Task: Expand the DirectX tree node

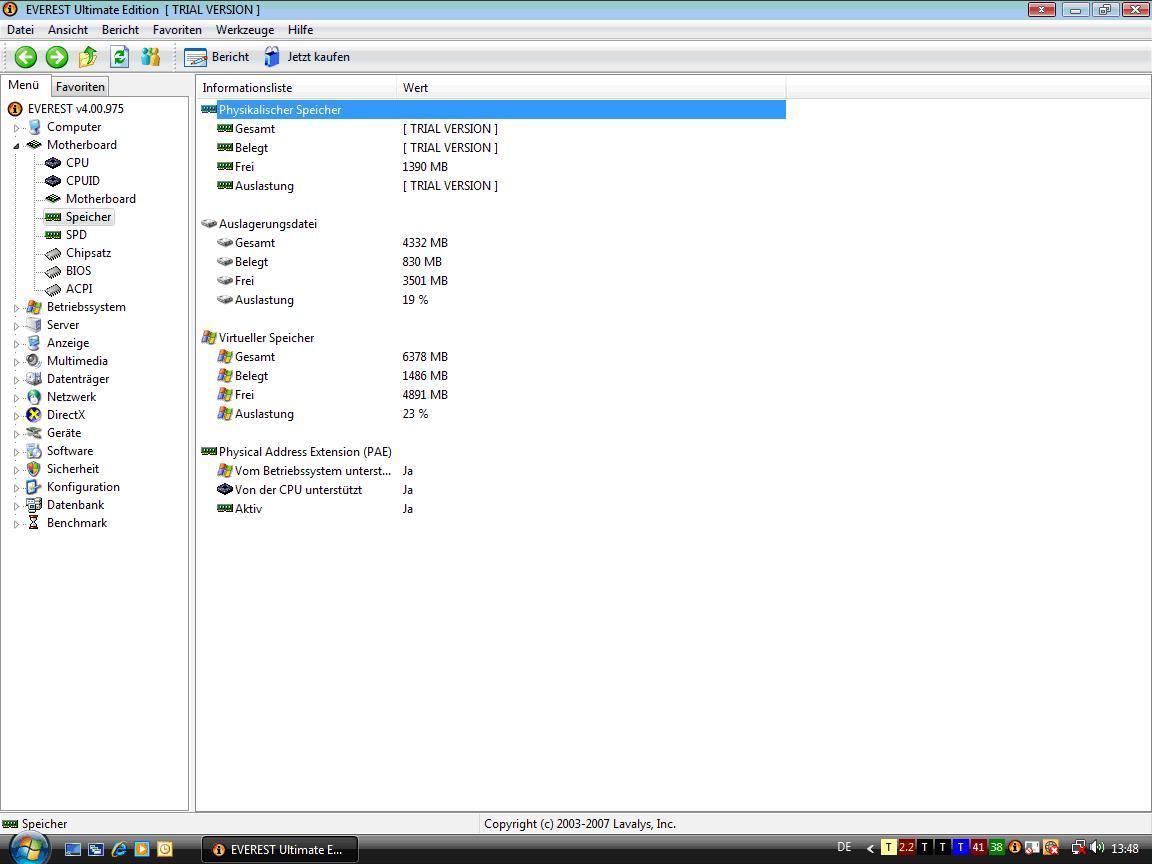Action: pos(16,416)
